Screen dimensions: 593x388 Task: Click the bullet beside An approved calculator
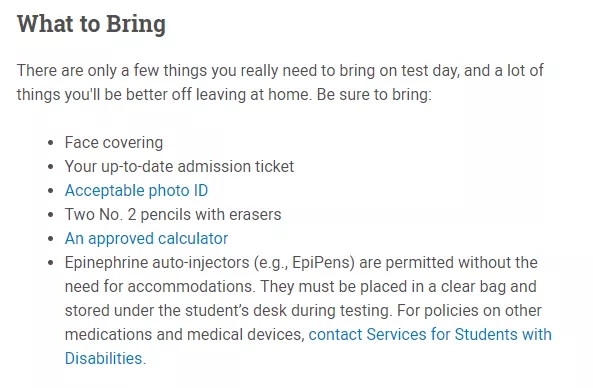point(51,239)
